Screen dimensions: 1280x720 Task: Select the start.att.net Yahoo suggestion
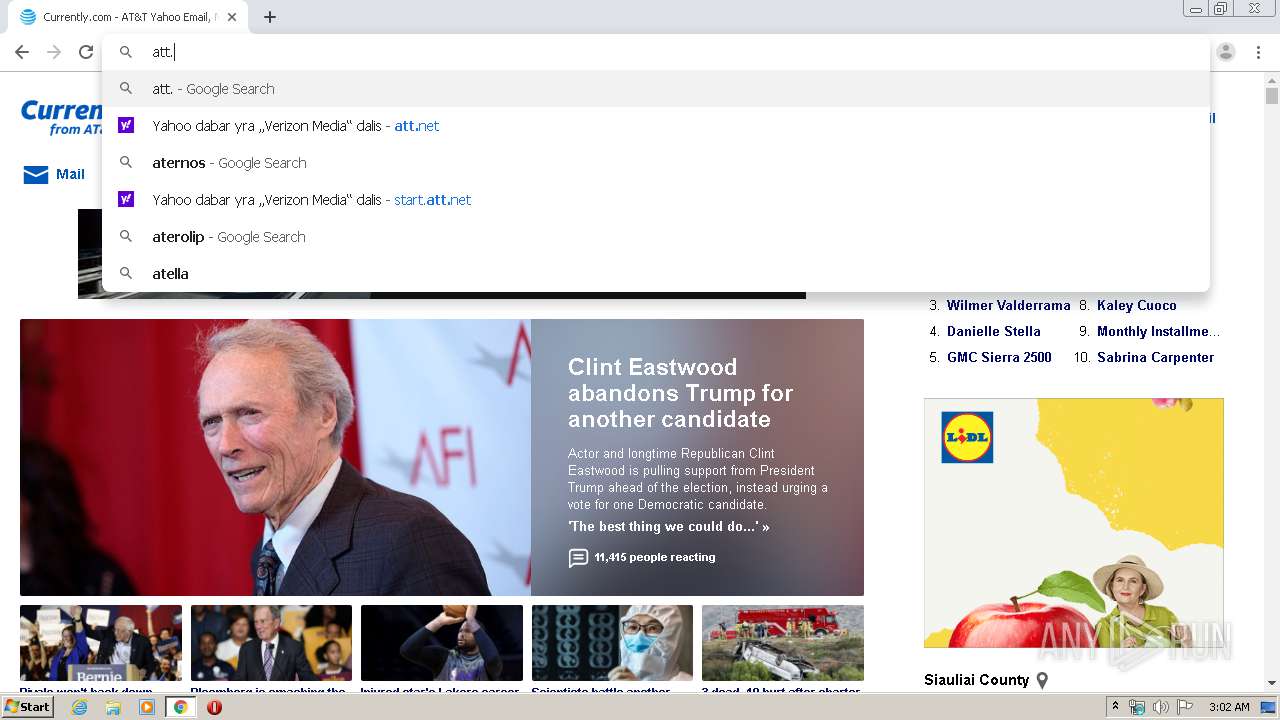click(655, 200)
